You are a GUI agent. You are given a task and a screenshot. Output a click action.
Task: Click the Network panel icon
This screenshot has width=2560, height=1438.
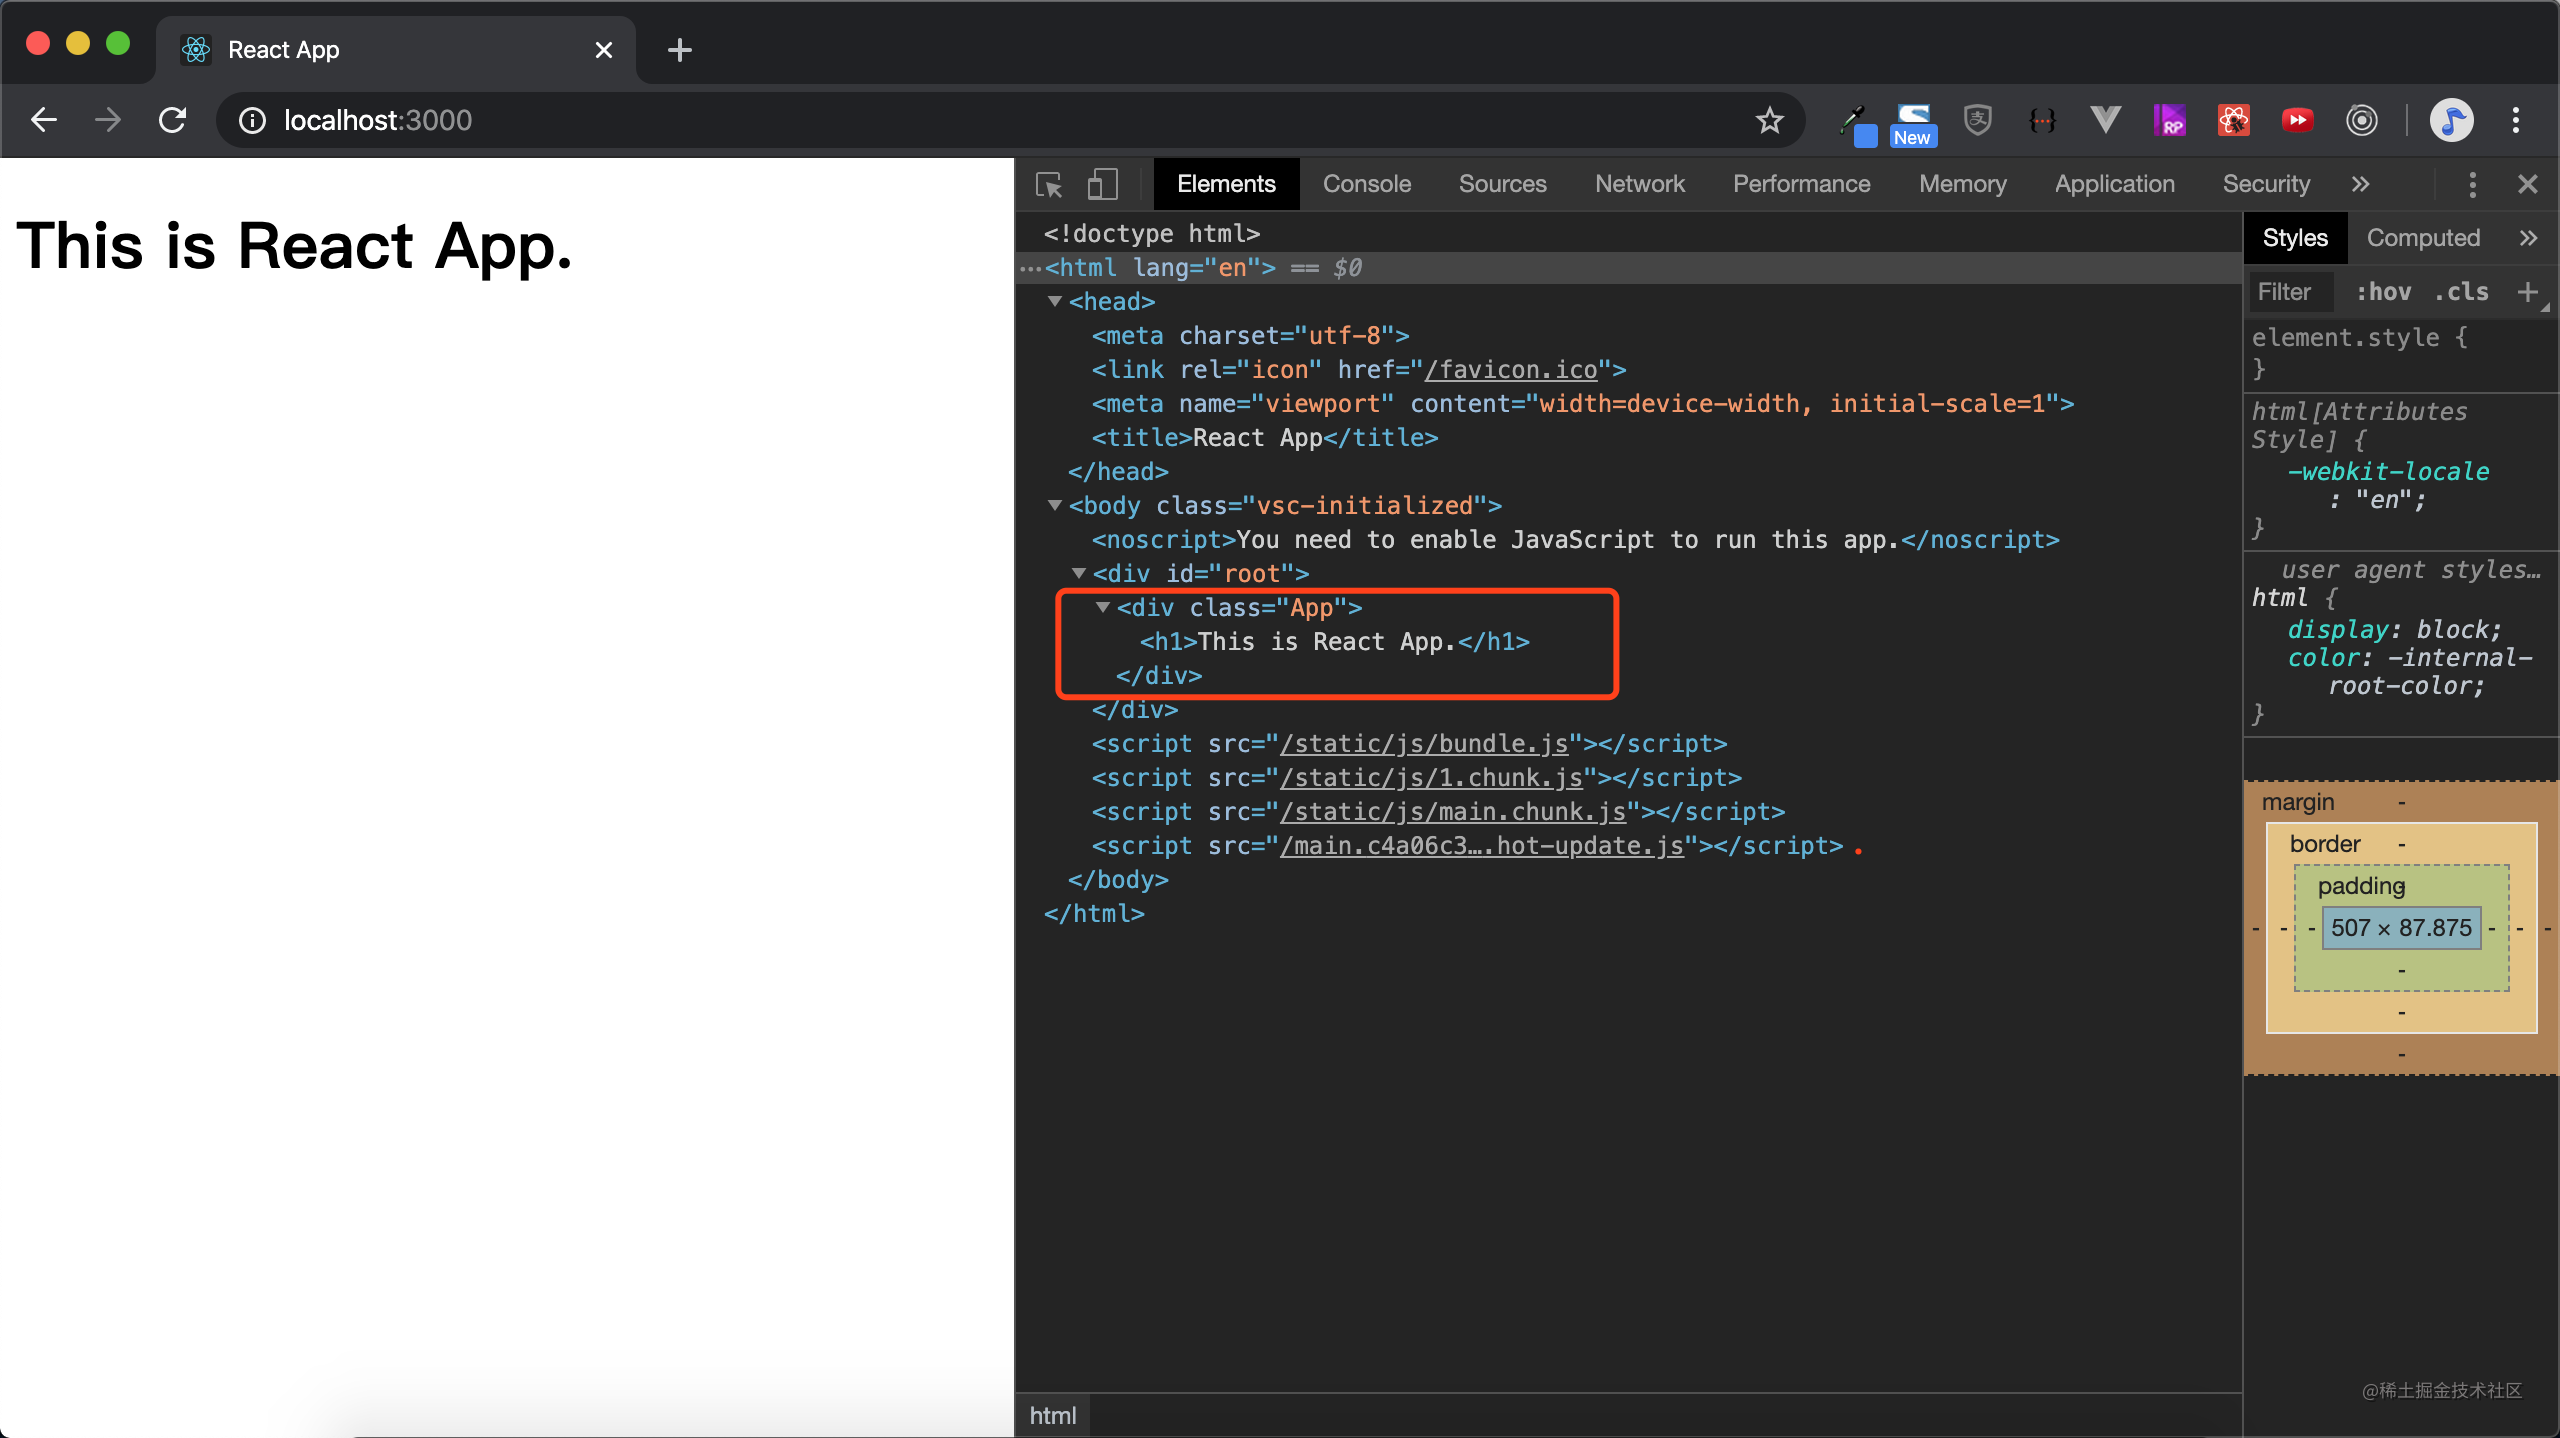pos(1639,183)
